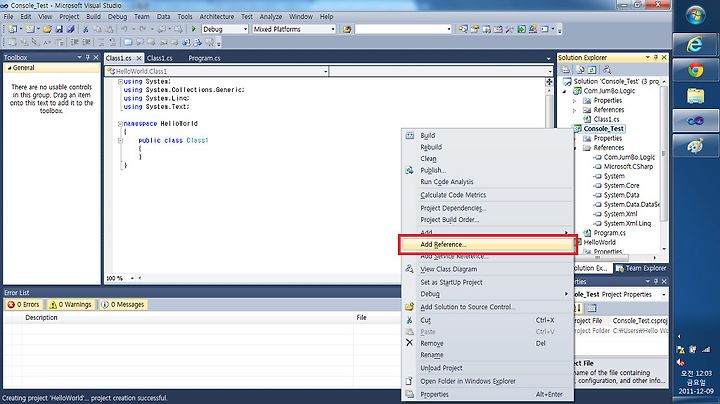
Task: Click the Show All Files icon in Solution Explorer
Action: (x=580, y=70)
